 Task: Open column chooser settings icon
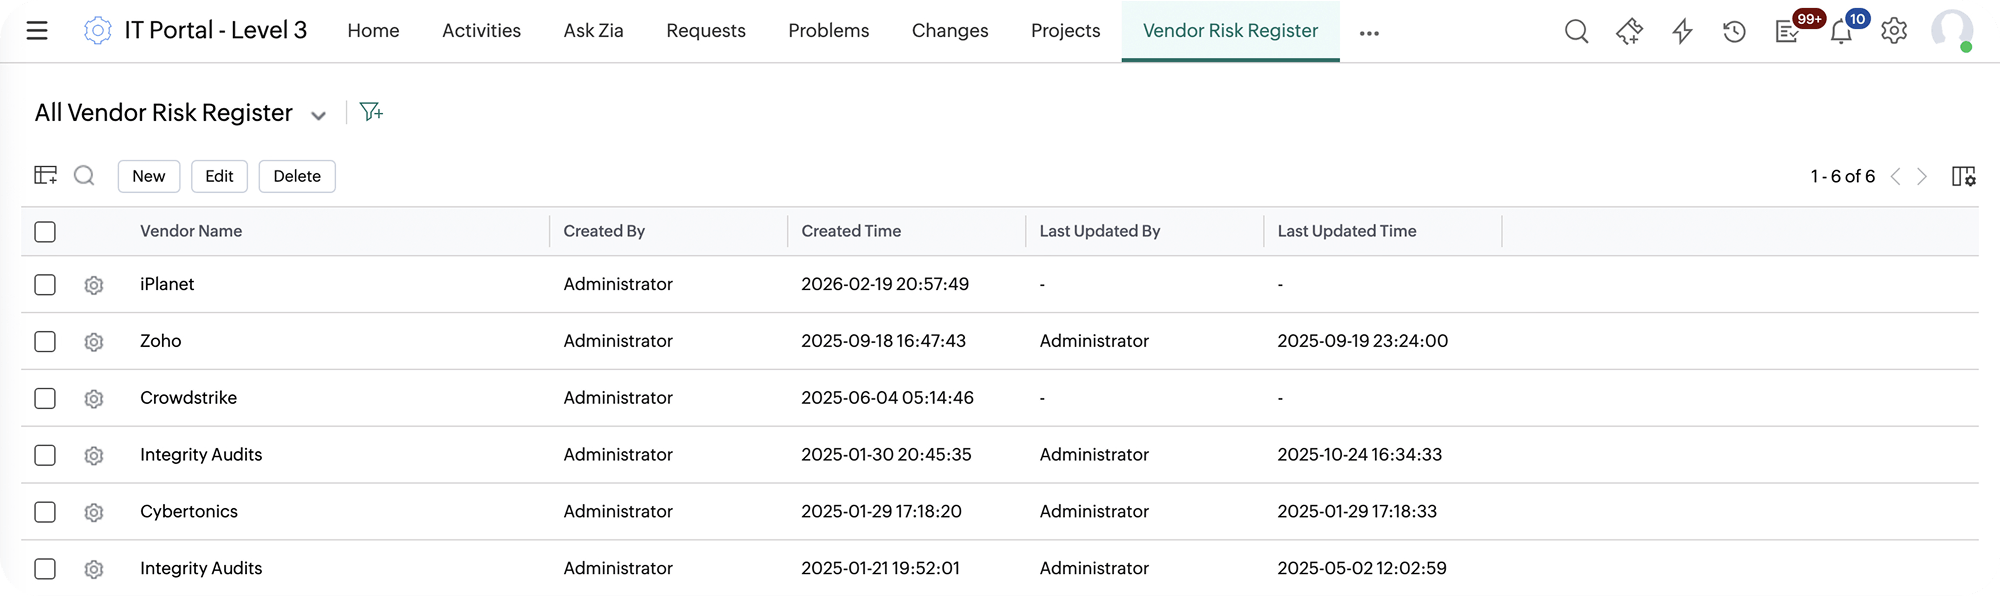[x=1963, y=176]
